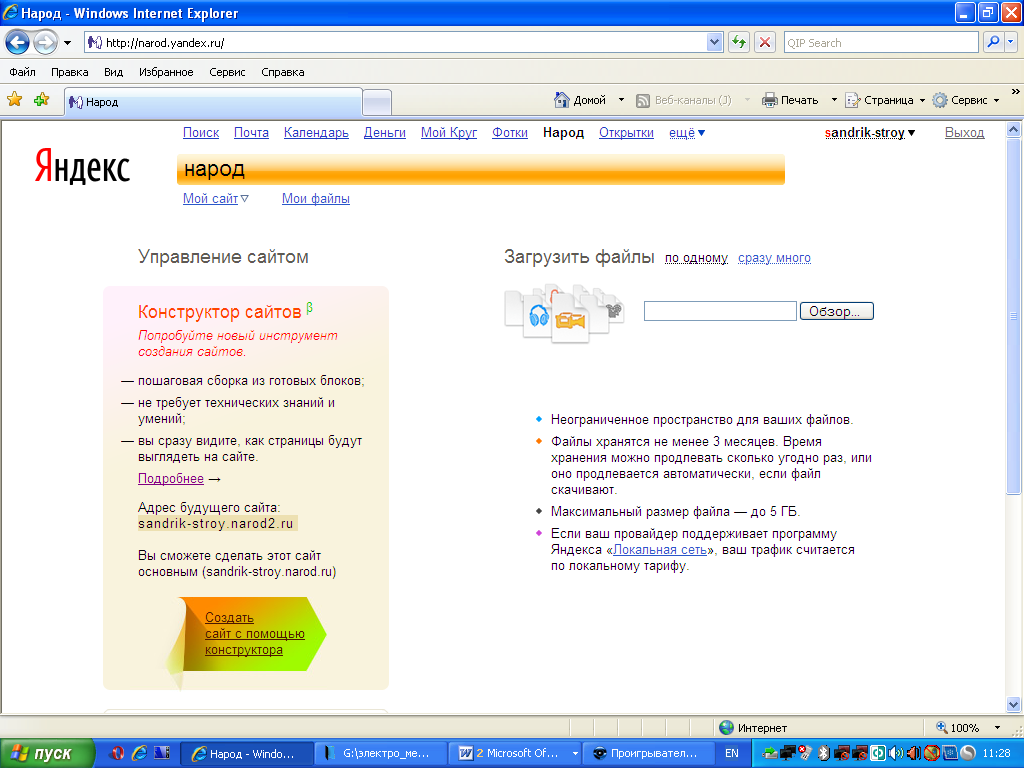Expand the Печать dropdown arrow

pyautogui.click(x=834, y=100)
